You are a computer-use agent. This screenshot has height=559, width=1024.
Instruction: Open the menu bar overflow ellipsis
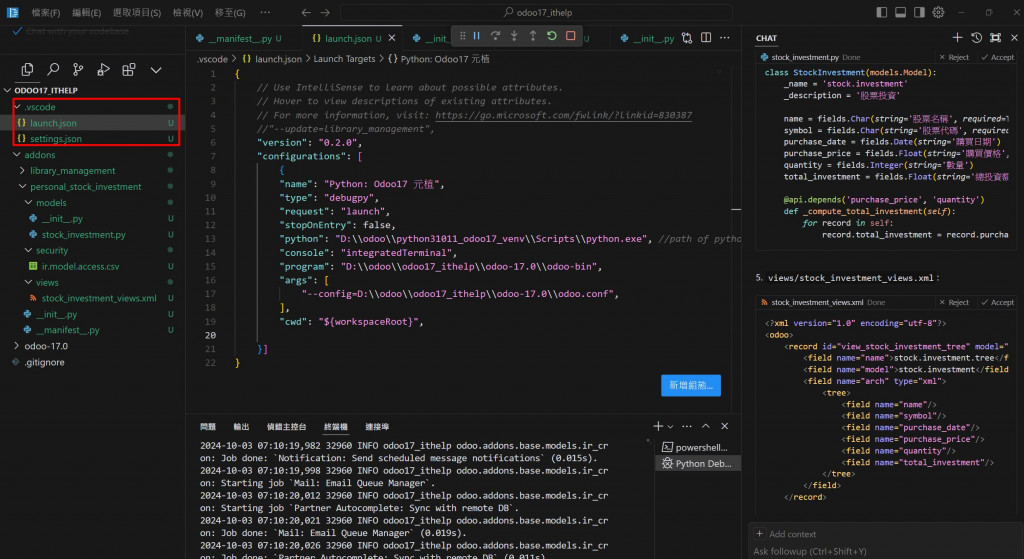click(265, 12)
